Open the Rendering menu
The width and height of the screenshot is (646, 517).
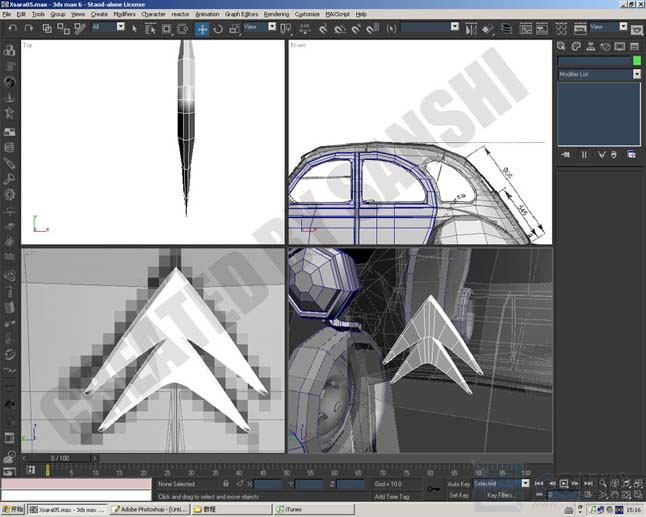(x=276, y=14)
